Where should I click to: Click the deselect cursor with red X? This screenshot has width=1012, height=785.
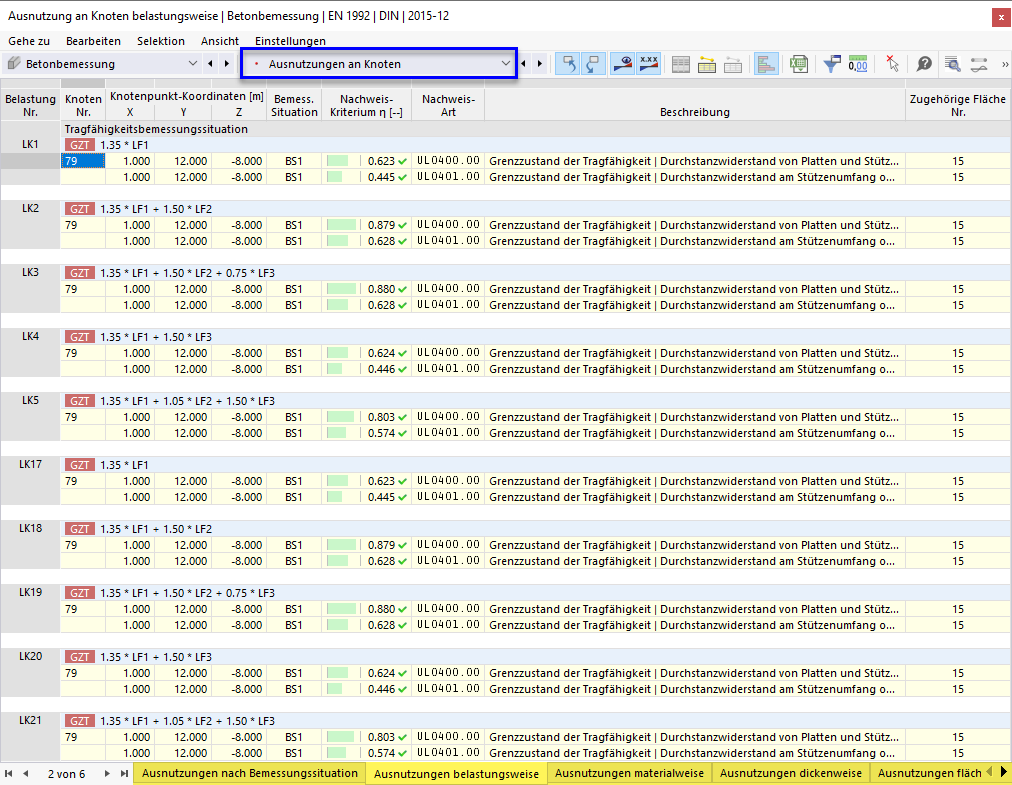coord(892,64)
